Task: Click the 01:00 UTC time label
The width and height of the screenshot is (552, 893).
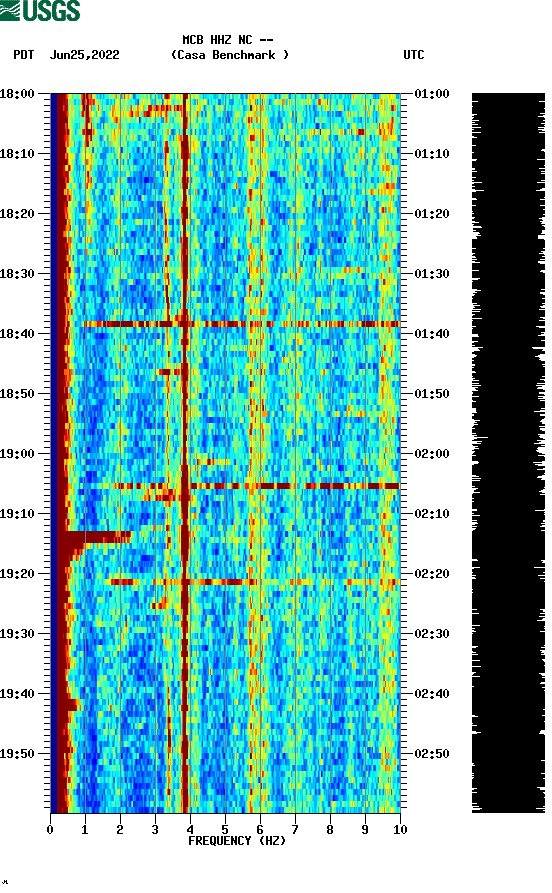Action: (x=432, y=93)
